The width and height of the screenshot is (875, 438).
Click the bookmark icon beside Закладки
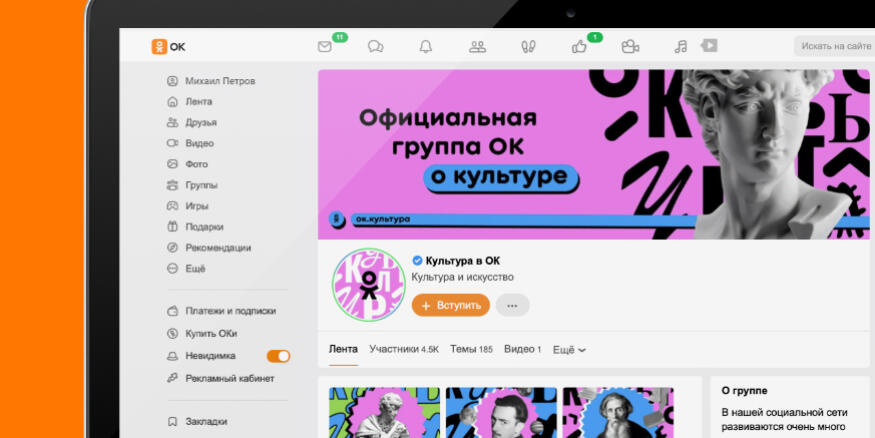click(172, 421)
